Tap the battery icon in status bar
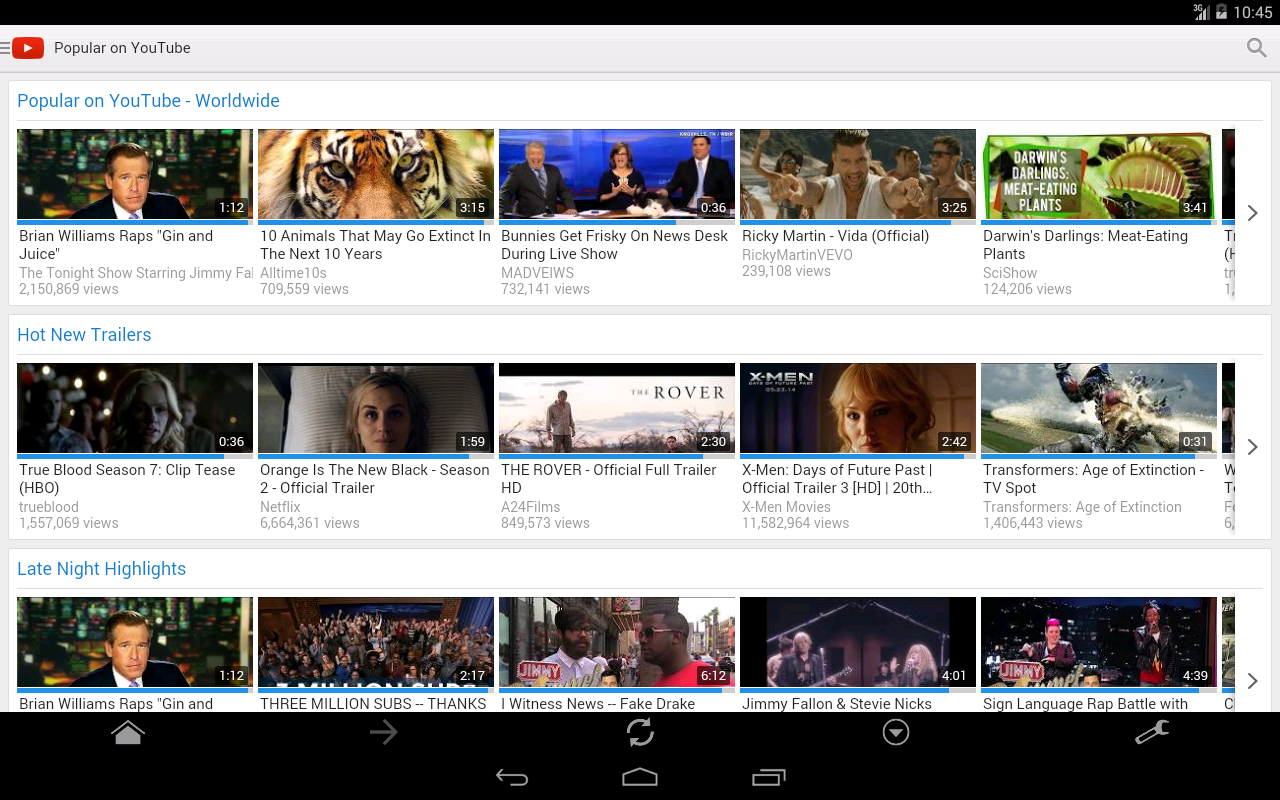 point(1221,12)
